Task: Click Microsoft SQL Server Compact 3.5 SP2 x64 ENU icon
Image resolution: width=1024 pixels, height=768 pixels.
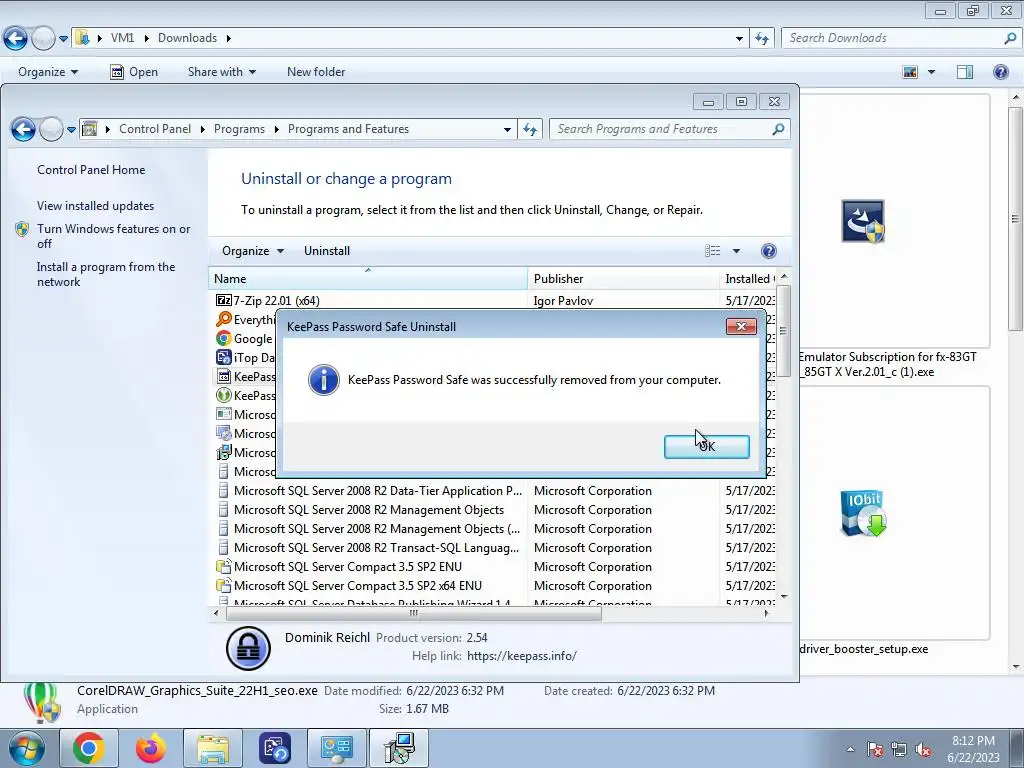Action: 223,586
